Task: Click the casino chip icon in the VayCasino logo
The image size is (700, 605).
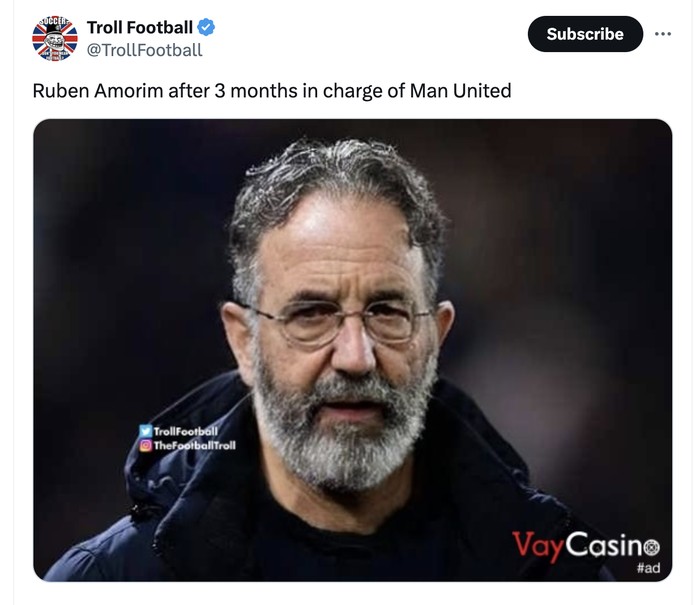Action: pos(652,546)
